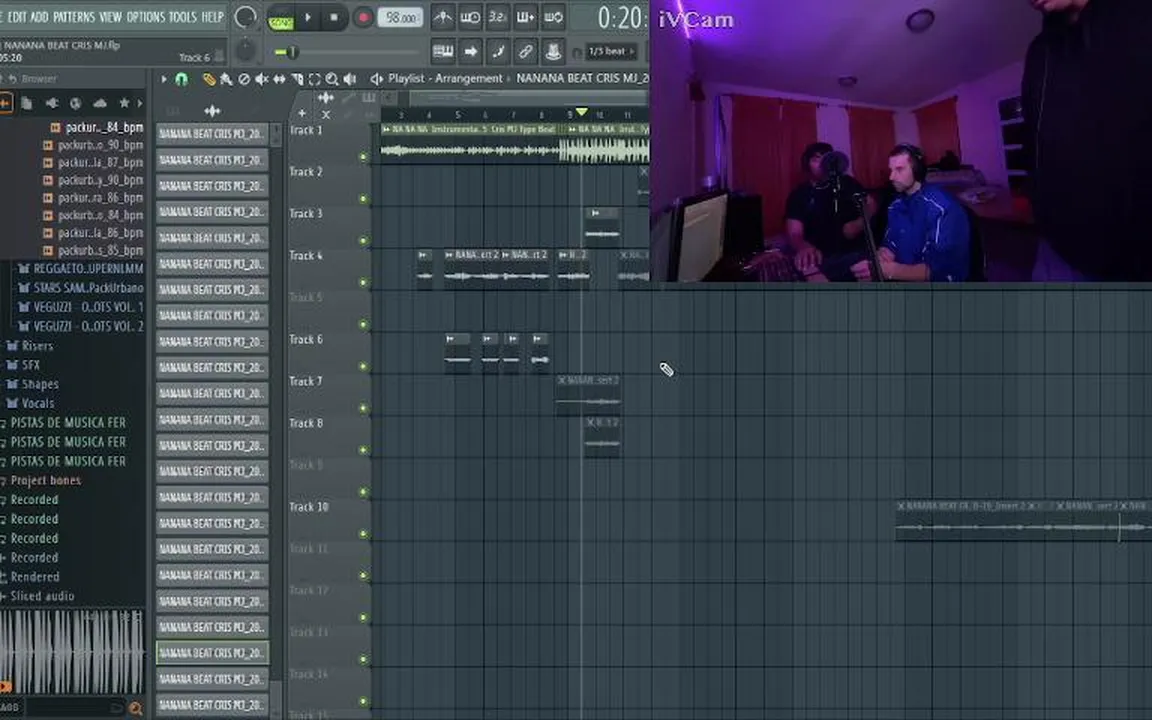Image resolution: width=1152 pixels, height=720 pixels.
Task: Select the Draw pencil tool in Playlist
Action: (x=209, y=79)
